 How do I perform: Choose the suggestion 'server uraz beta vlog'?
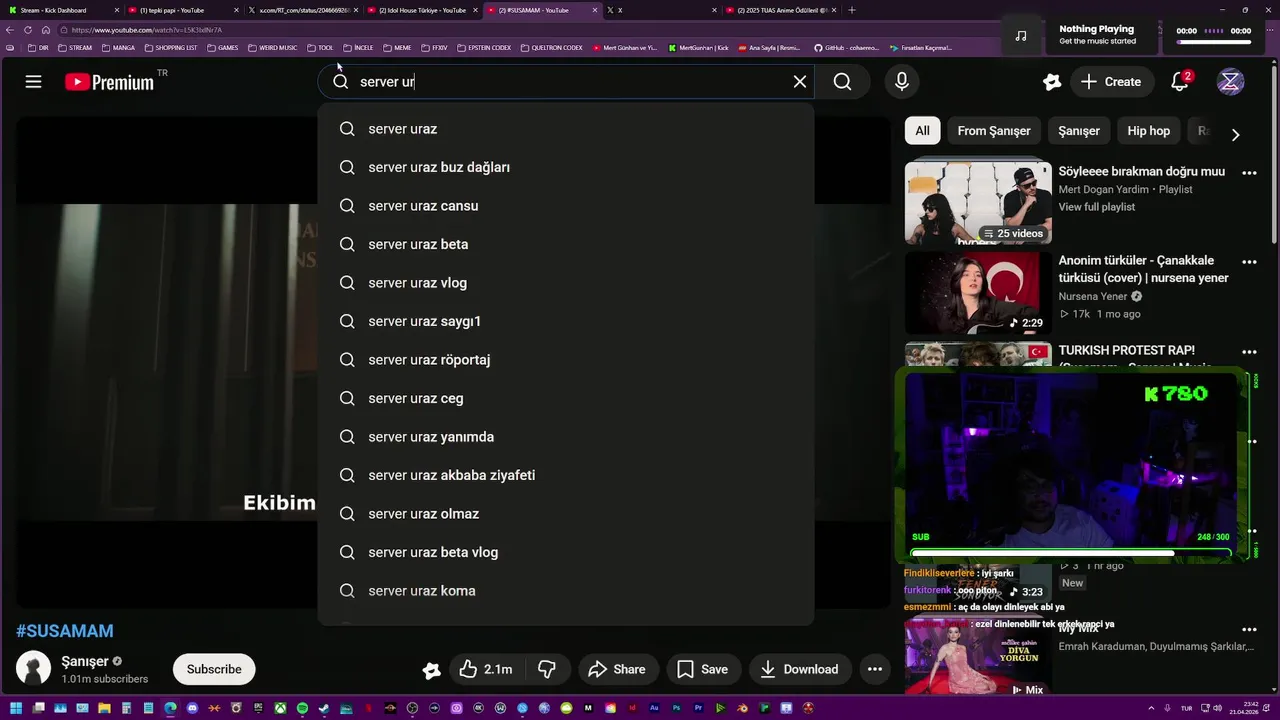[566, 552]
